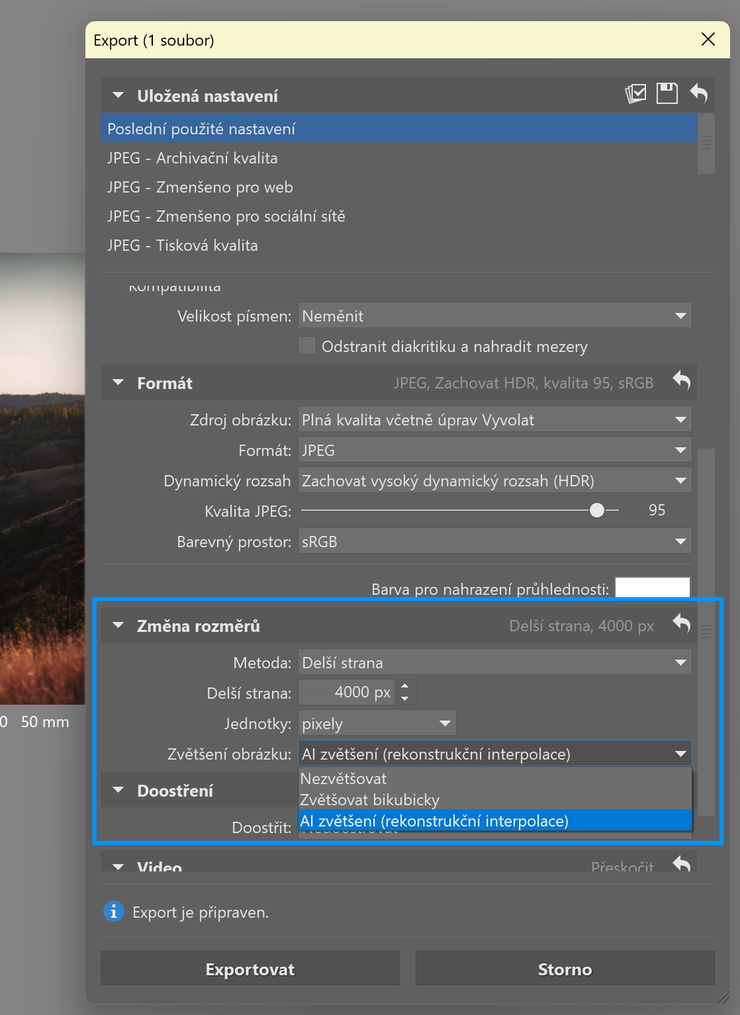Enable Odstranit diakritiku a nahradit mezery checkbox

click(x=308, y=347)
